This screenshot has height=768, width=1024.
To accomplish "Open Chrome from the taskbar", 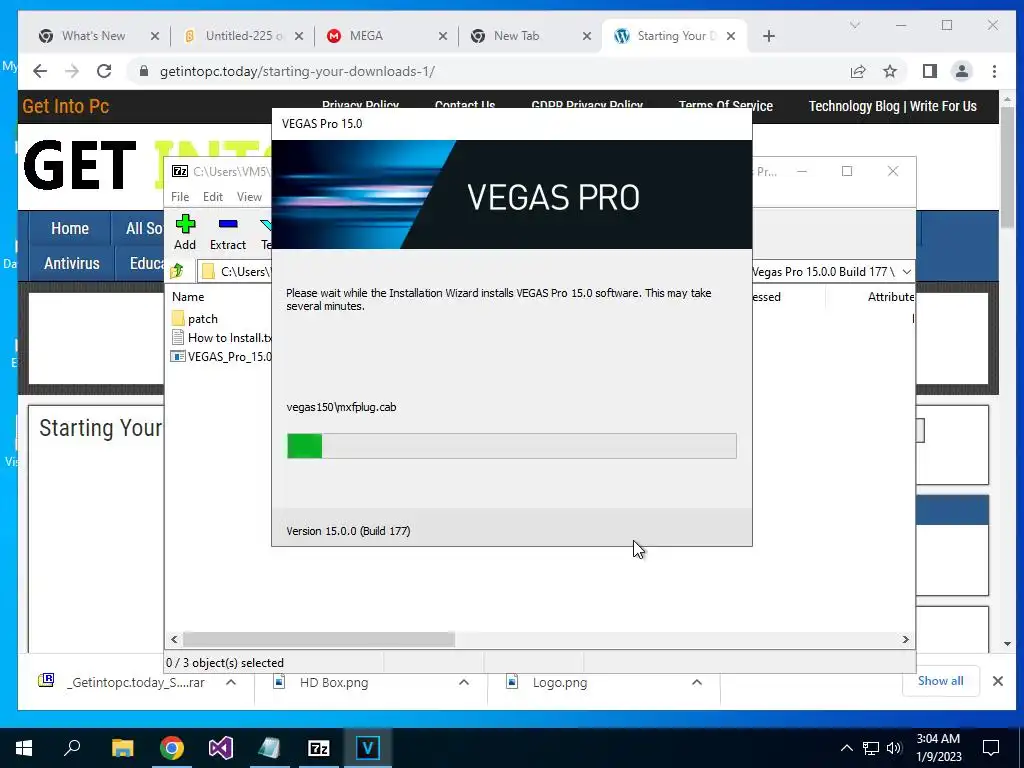I will click(x=172, y=748).
